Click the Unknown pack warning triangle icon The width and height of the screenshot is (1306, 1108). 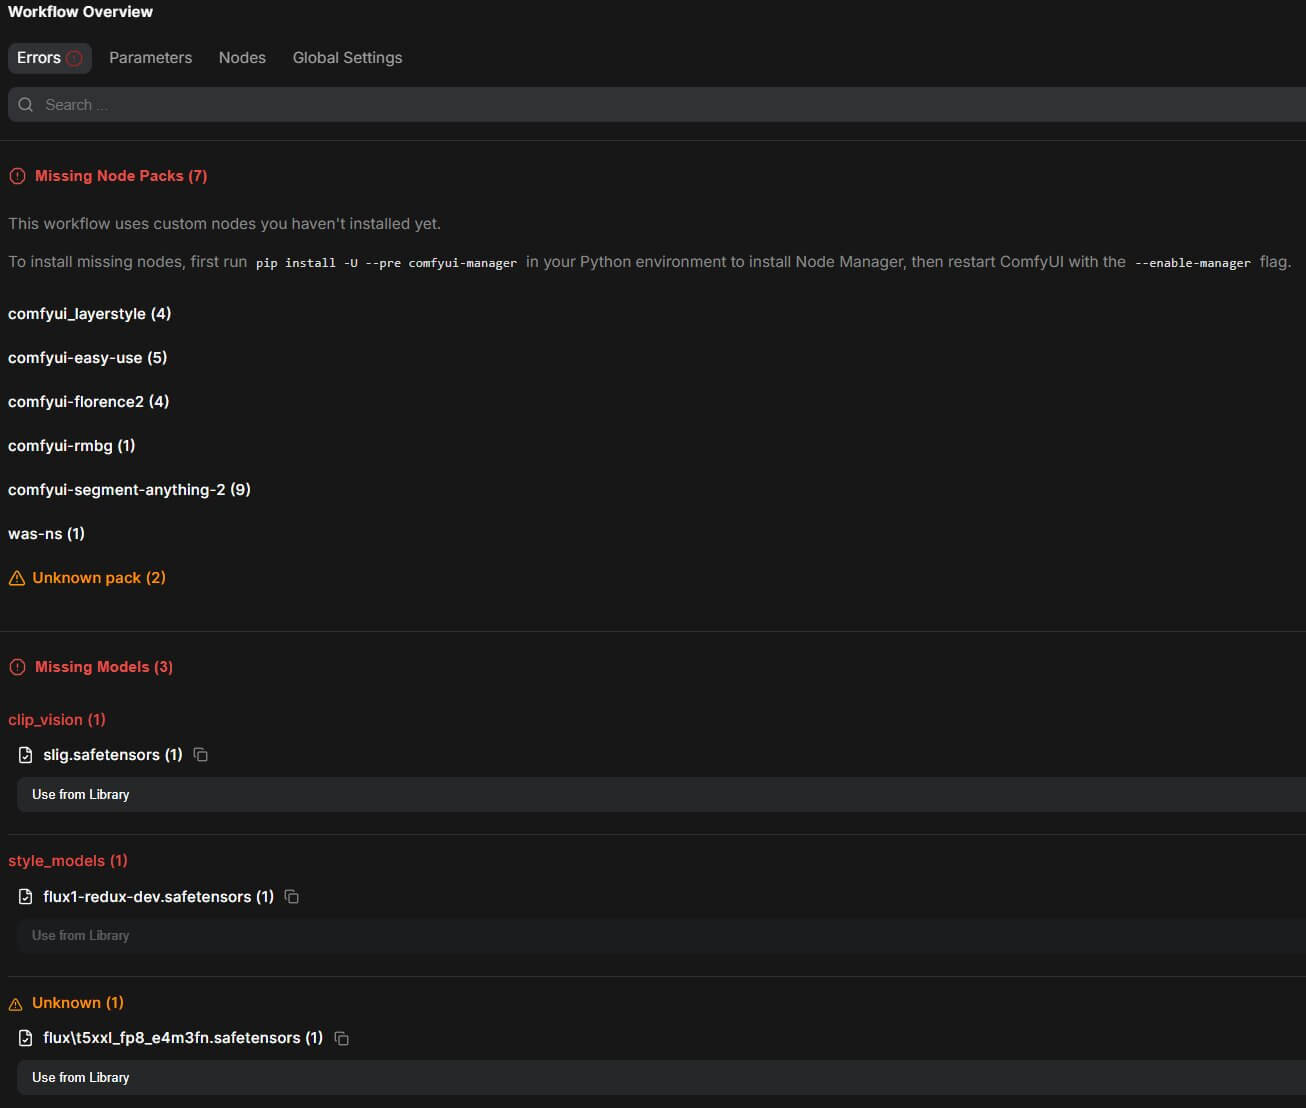[16, 578]
